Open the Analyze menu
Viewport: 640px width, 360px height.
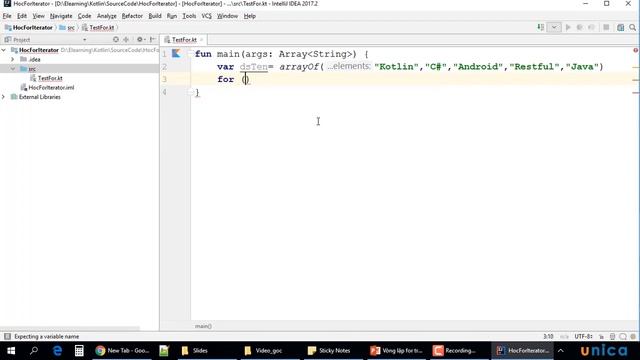(x=107, y=16)
